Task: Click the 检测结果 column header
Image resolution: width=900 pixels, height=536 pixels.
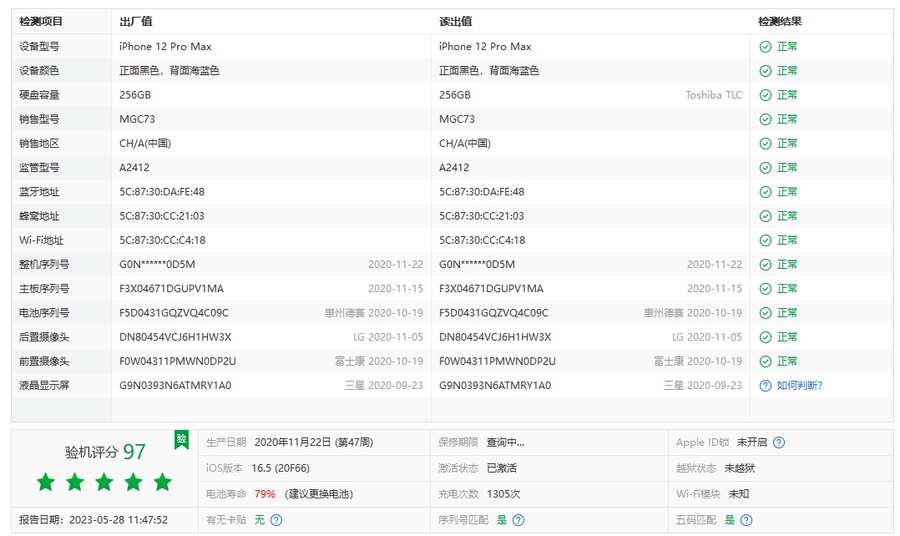Action: click(779, 21)
